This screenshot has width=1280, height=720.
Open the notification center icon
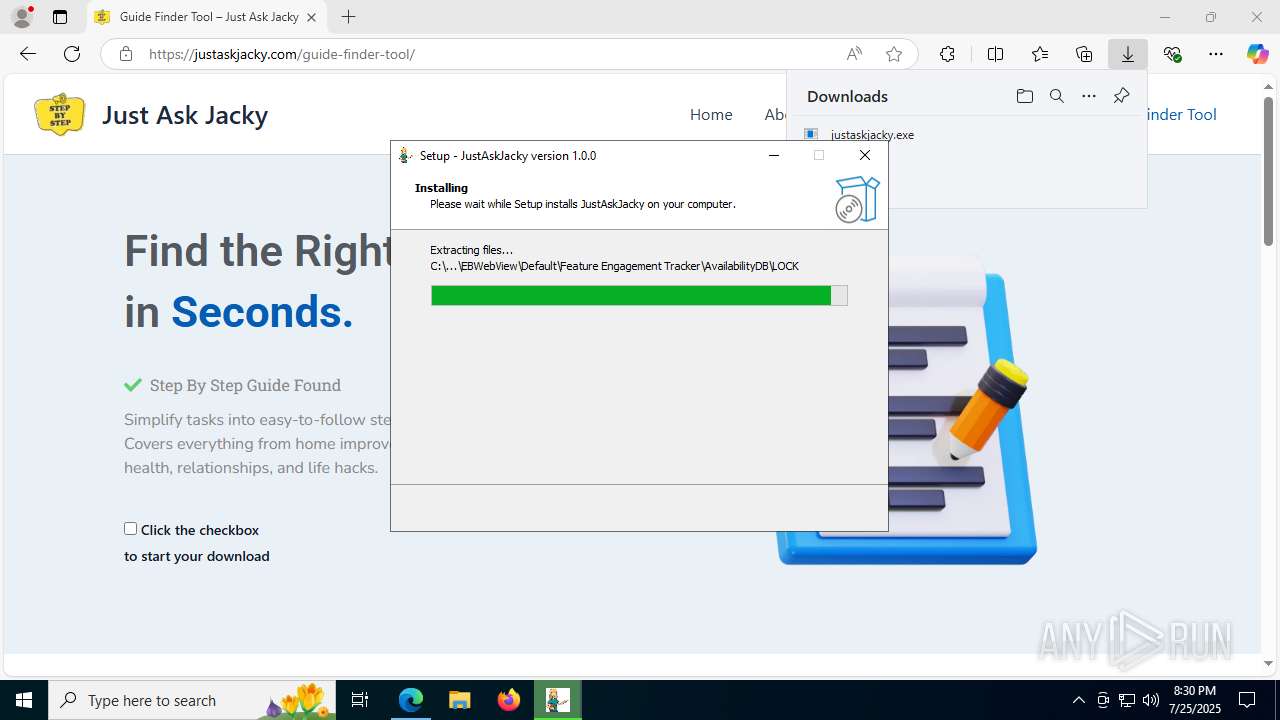tap(1248, 700)
